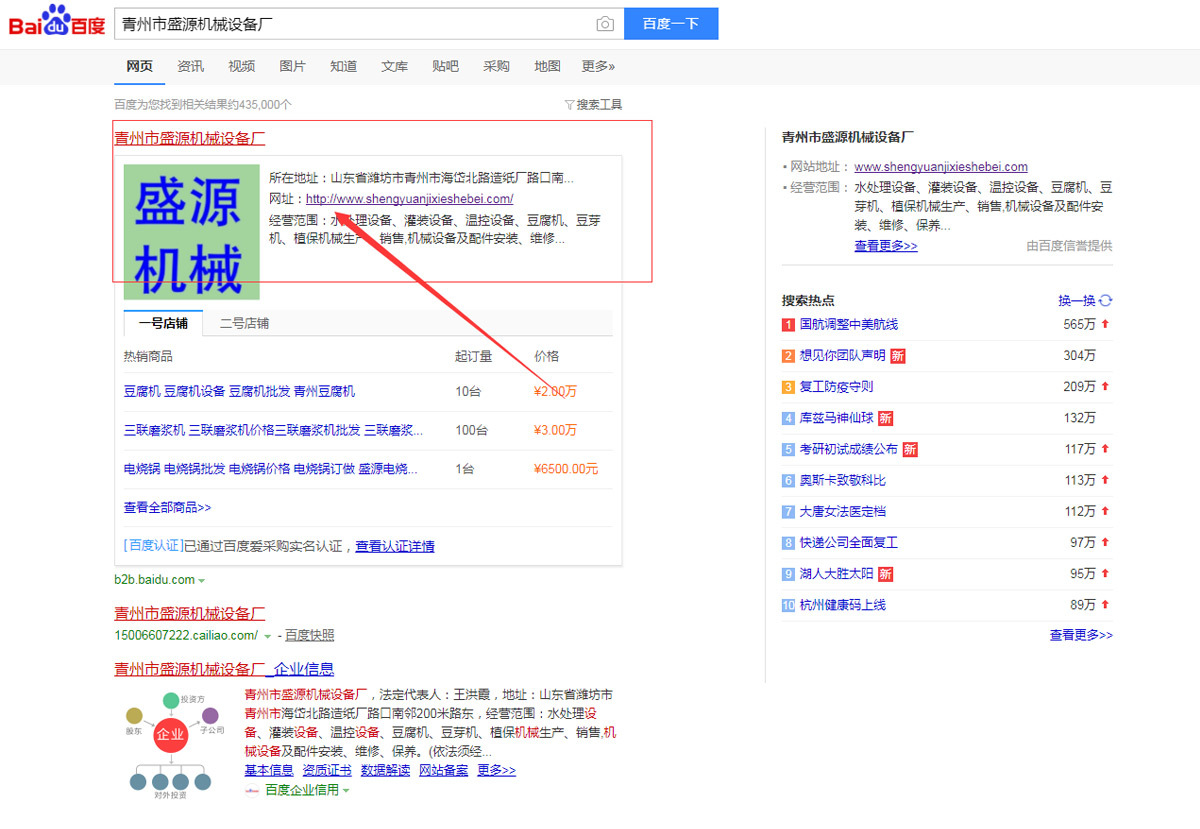The image size is (1200, 829).
Task: Open the 企业信息 result title
Action: tap(224, 669)
